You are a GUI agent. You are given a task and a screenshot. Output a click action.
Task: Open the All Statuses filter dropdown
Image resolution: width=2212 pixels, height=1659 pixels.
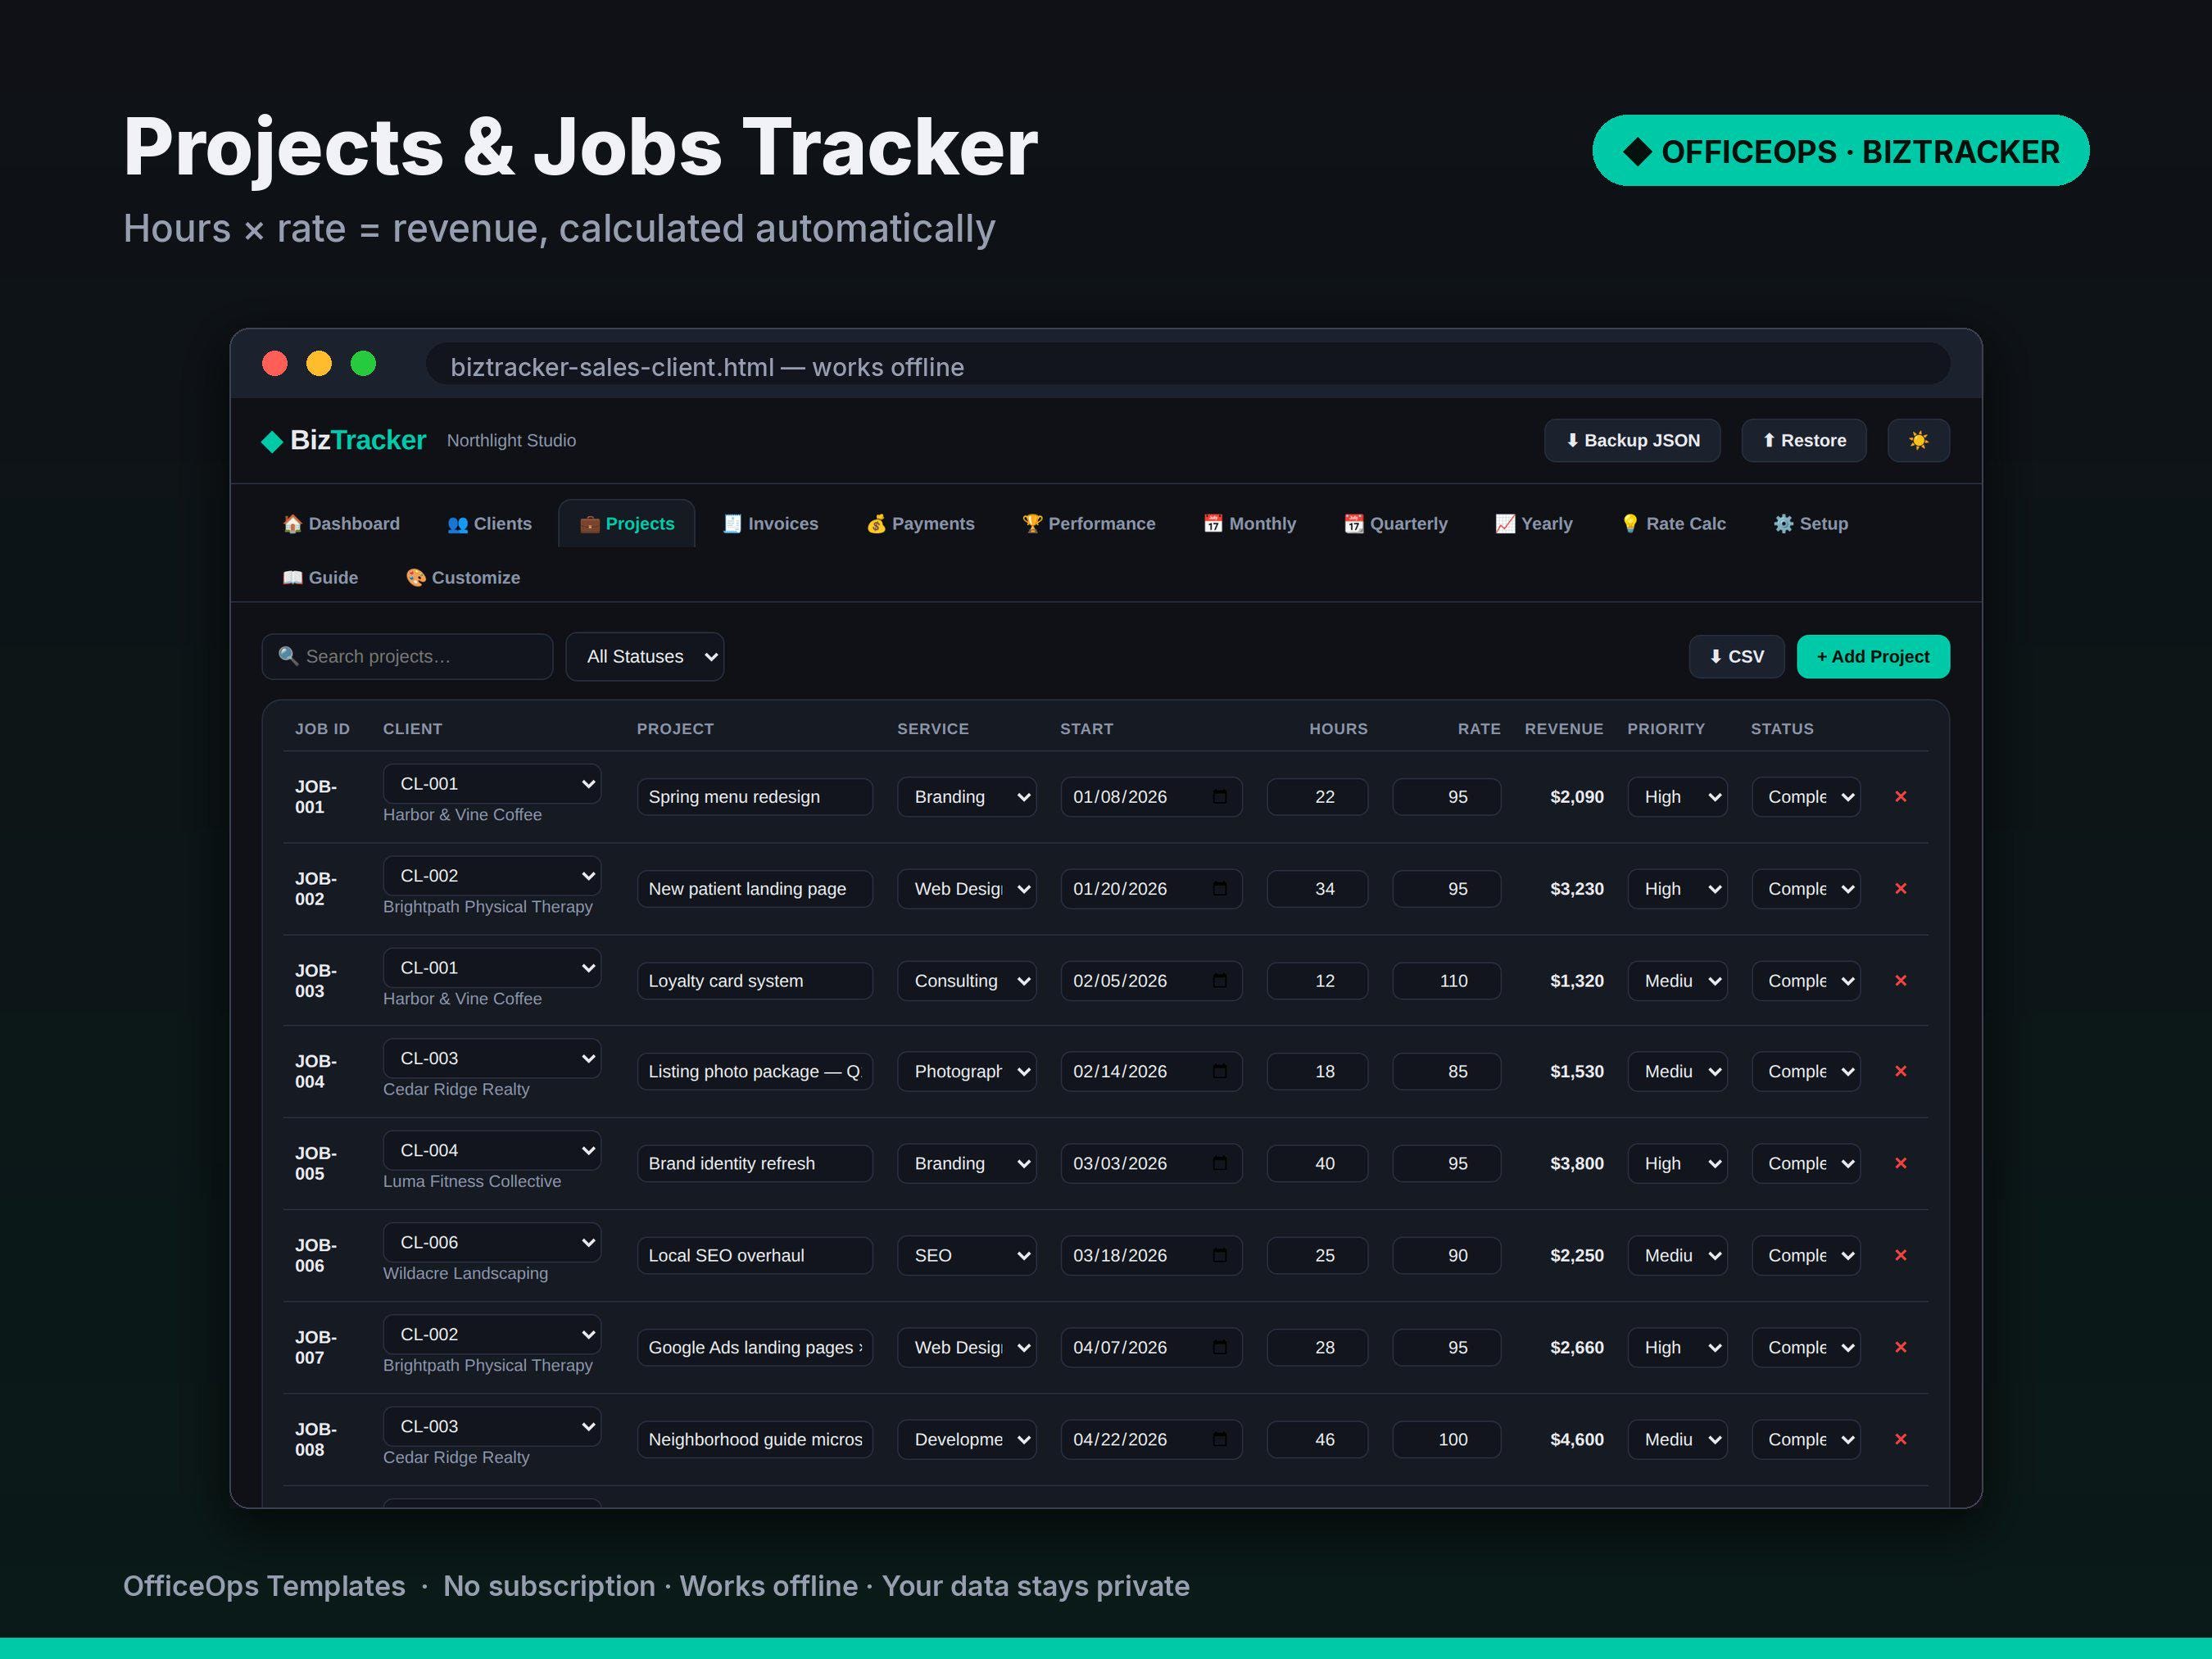(x=645, y=657)
